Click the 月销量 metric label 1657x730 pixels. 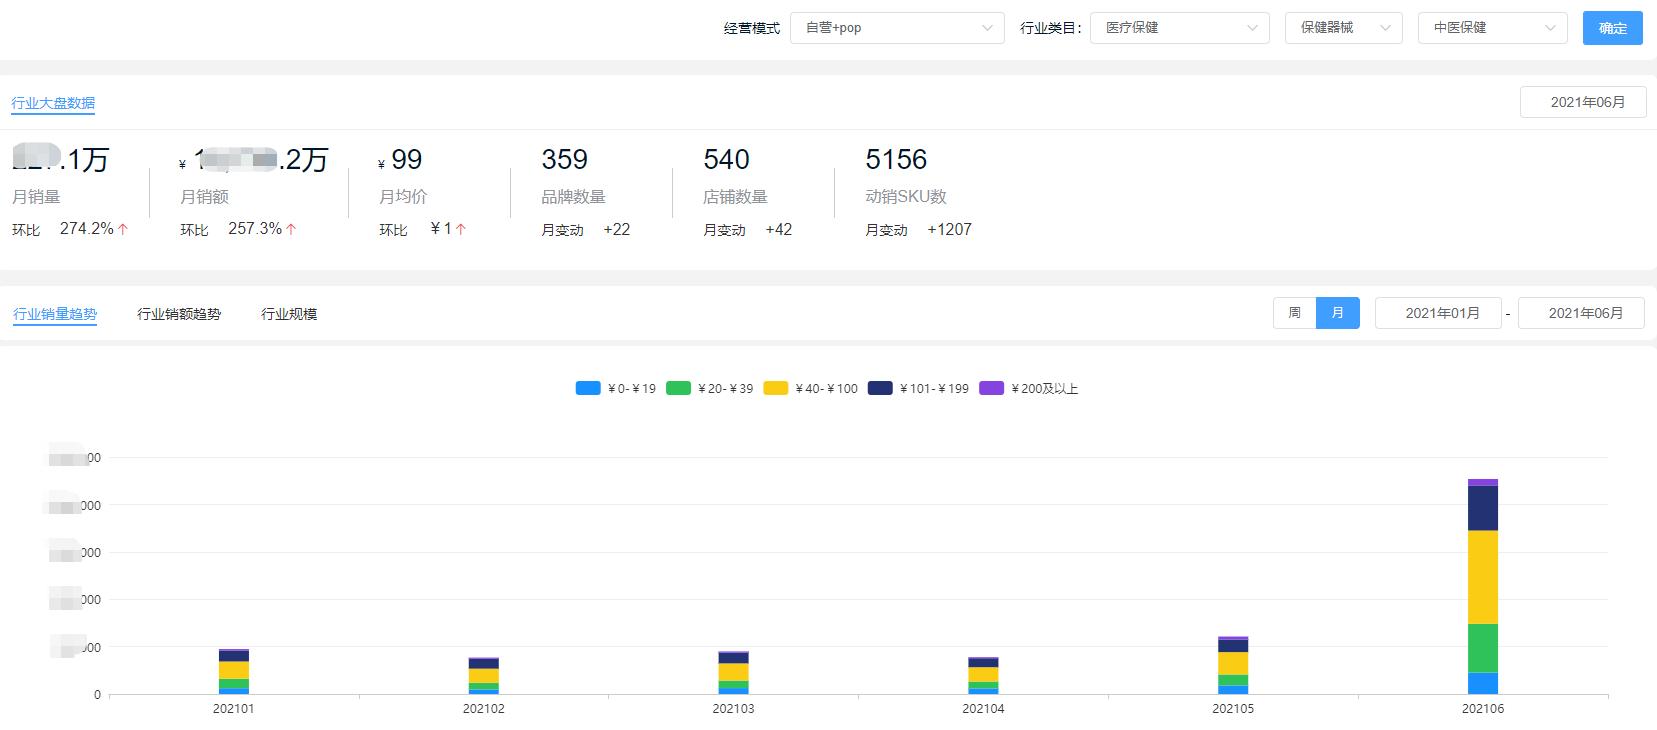(36, 197)
